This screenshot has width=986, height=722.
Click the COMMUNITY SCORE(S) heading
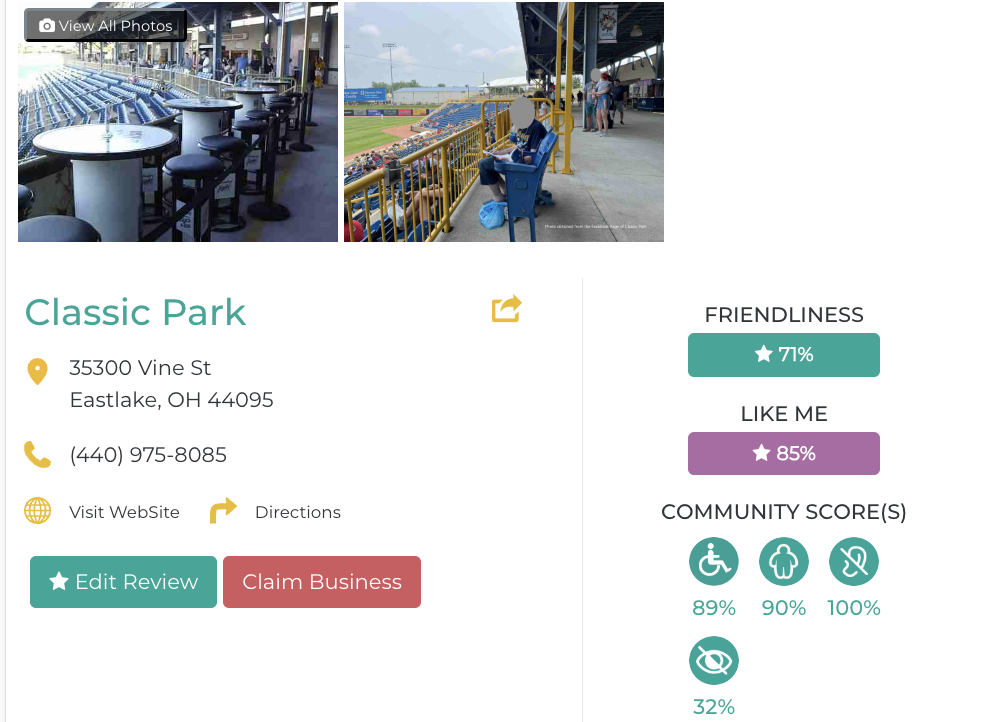(784, 512)
